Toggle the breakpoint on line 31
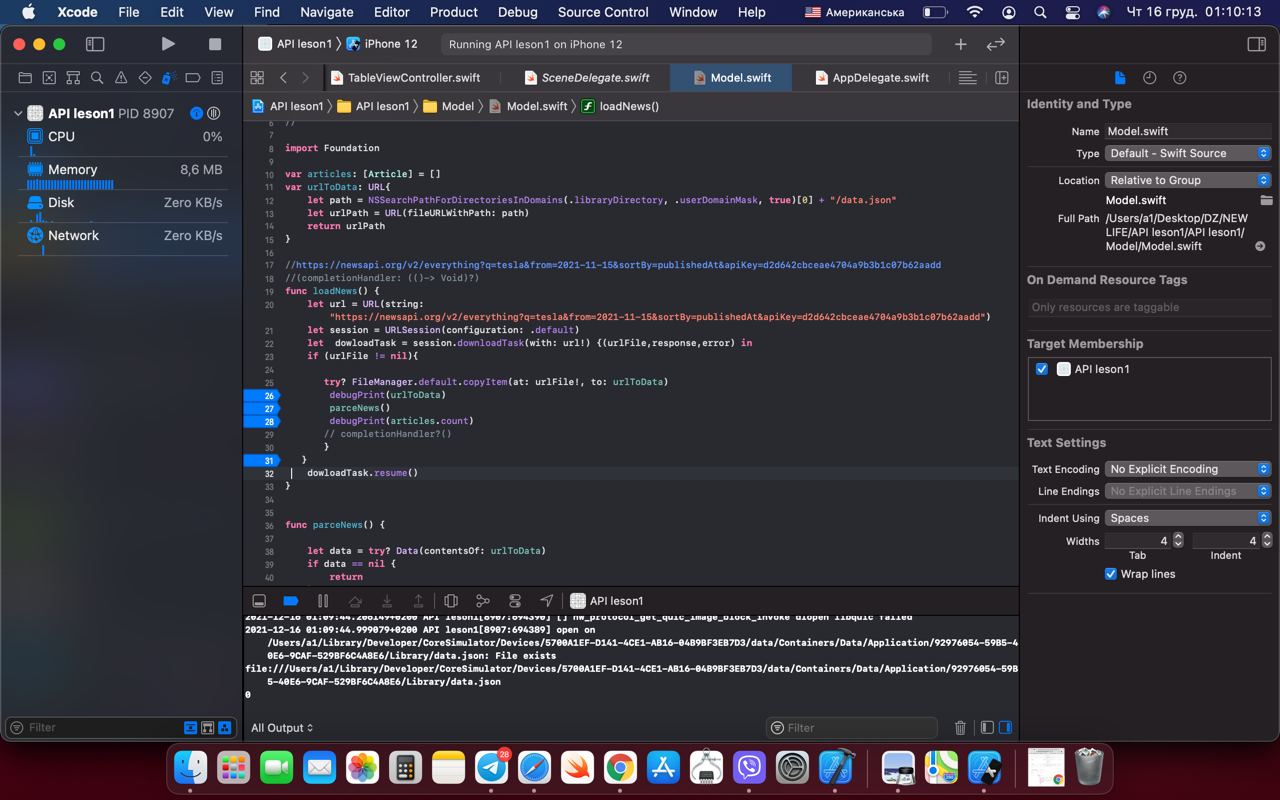The height and width of the screenshot is (800, 1280). tap(262, 460)
